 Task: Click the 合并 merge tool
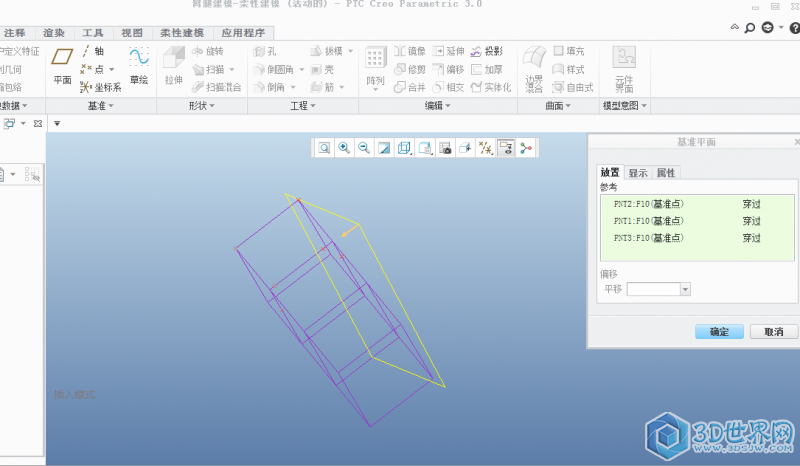click(410, 87)
